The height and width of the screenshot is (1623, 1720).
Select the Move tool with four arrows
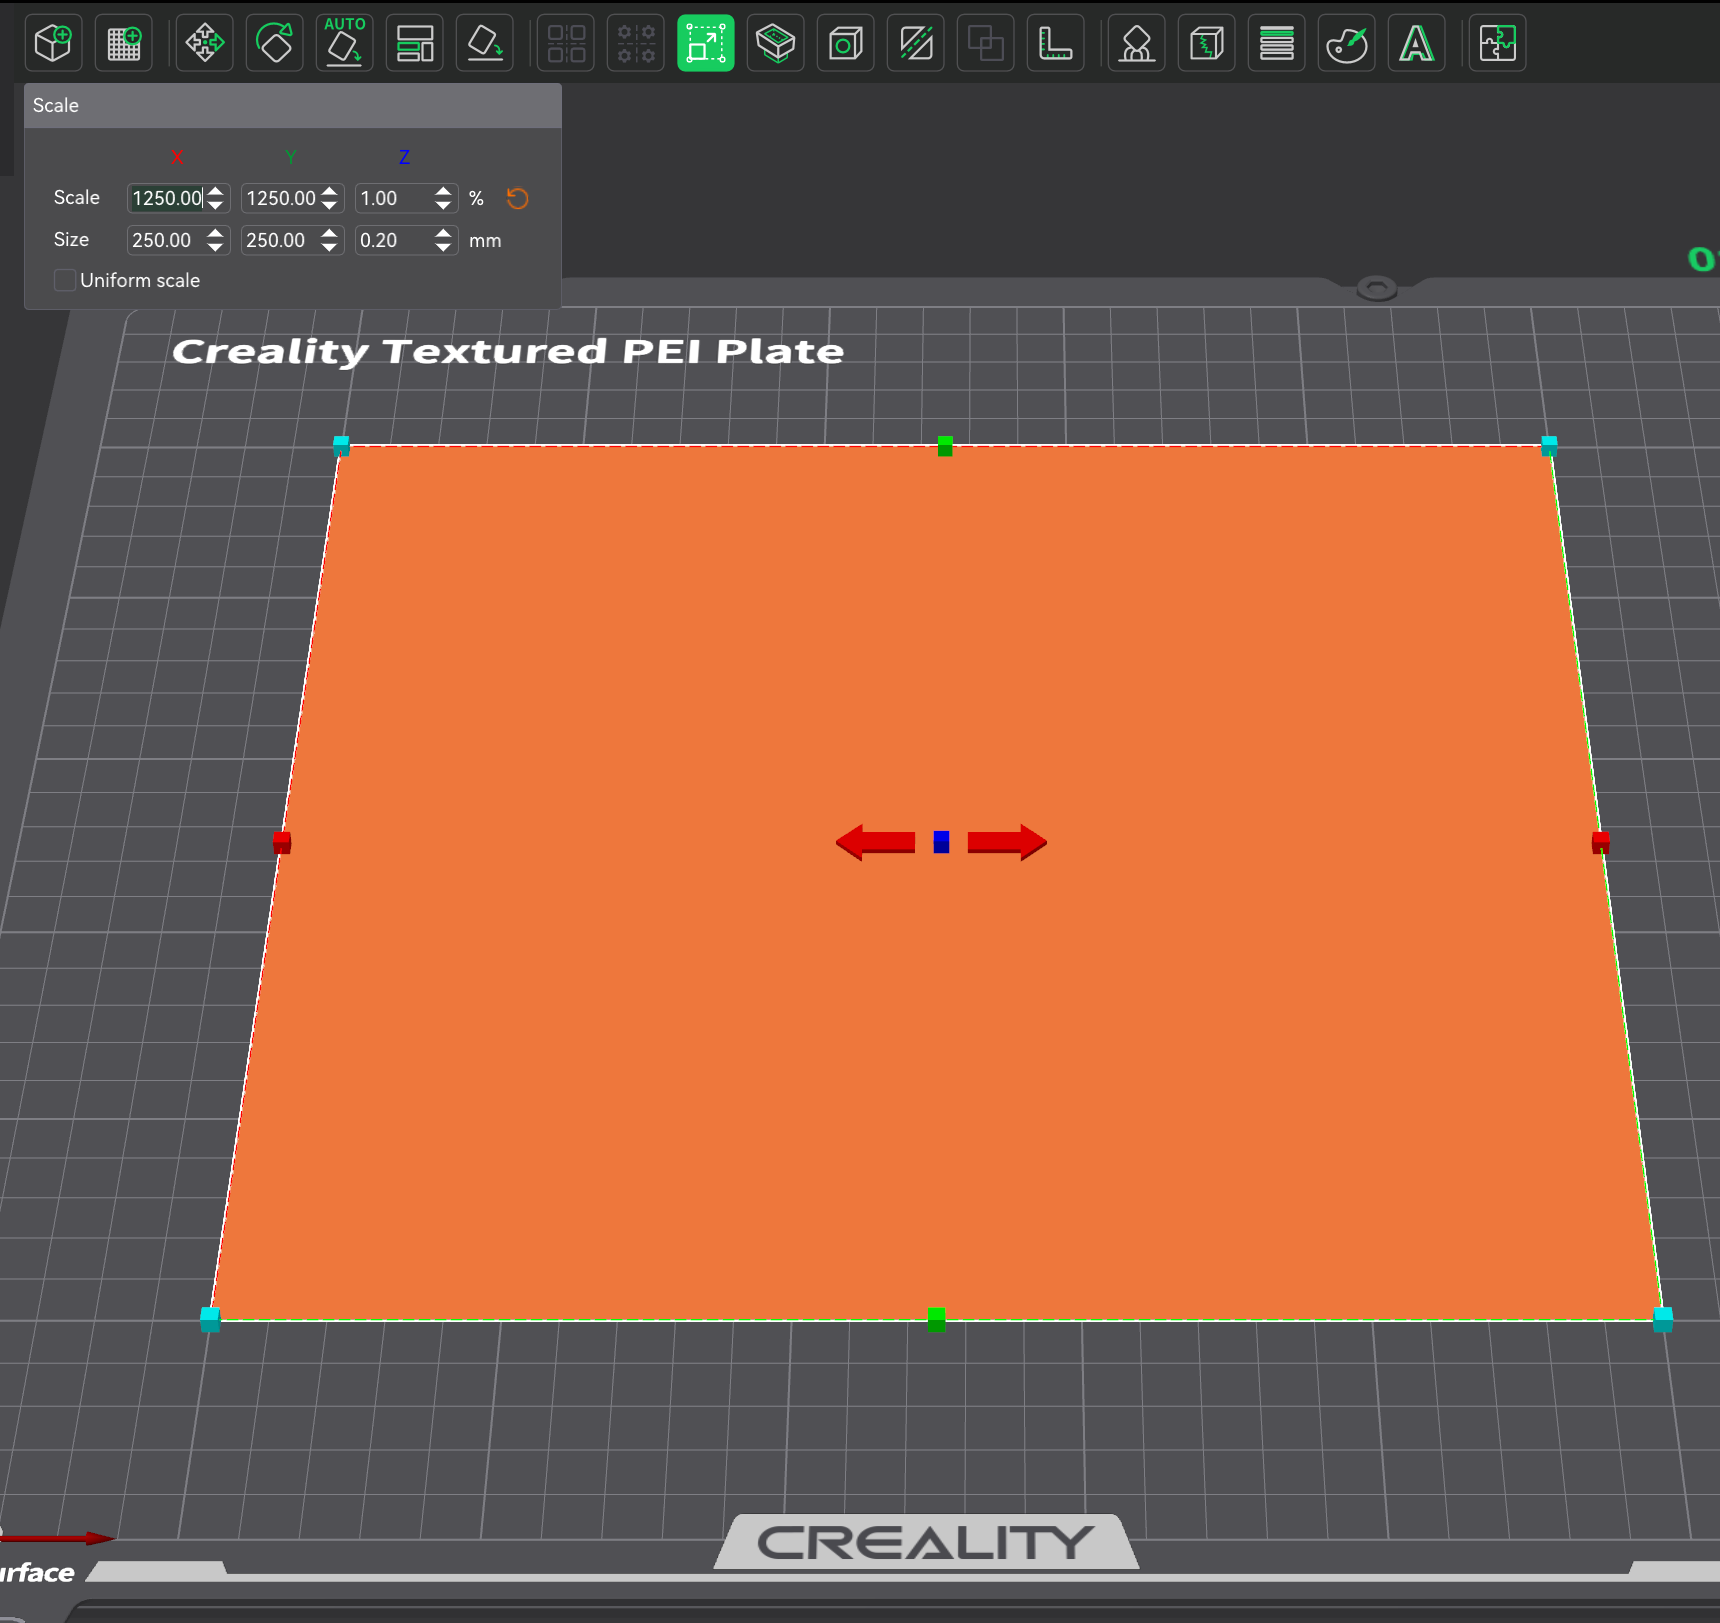[x=205, y=43]
